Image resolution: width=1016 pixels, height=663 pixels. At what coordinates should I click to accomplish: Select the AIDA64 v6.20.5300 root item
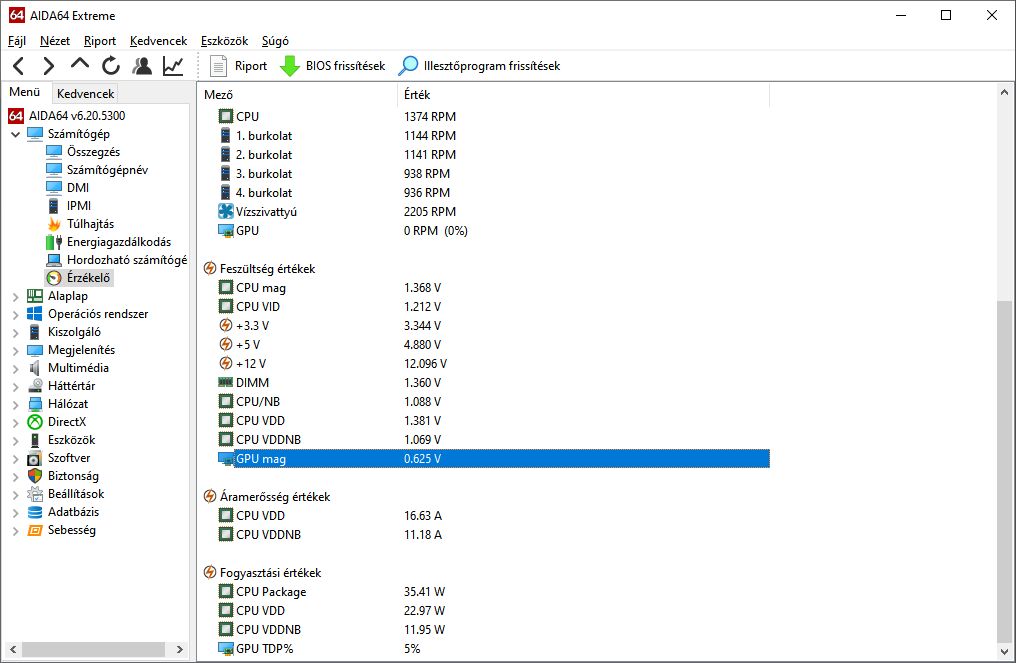click(x=77, y=116)
